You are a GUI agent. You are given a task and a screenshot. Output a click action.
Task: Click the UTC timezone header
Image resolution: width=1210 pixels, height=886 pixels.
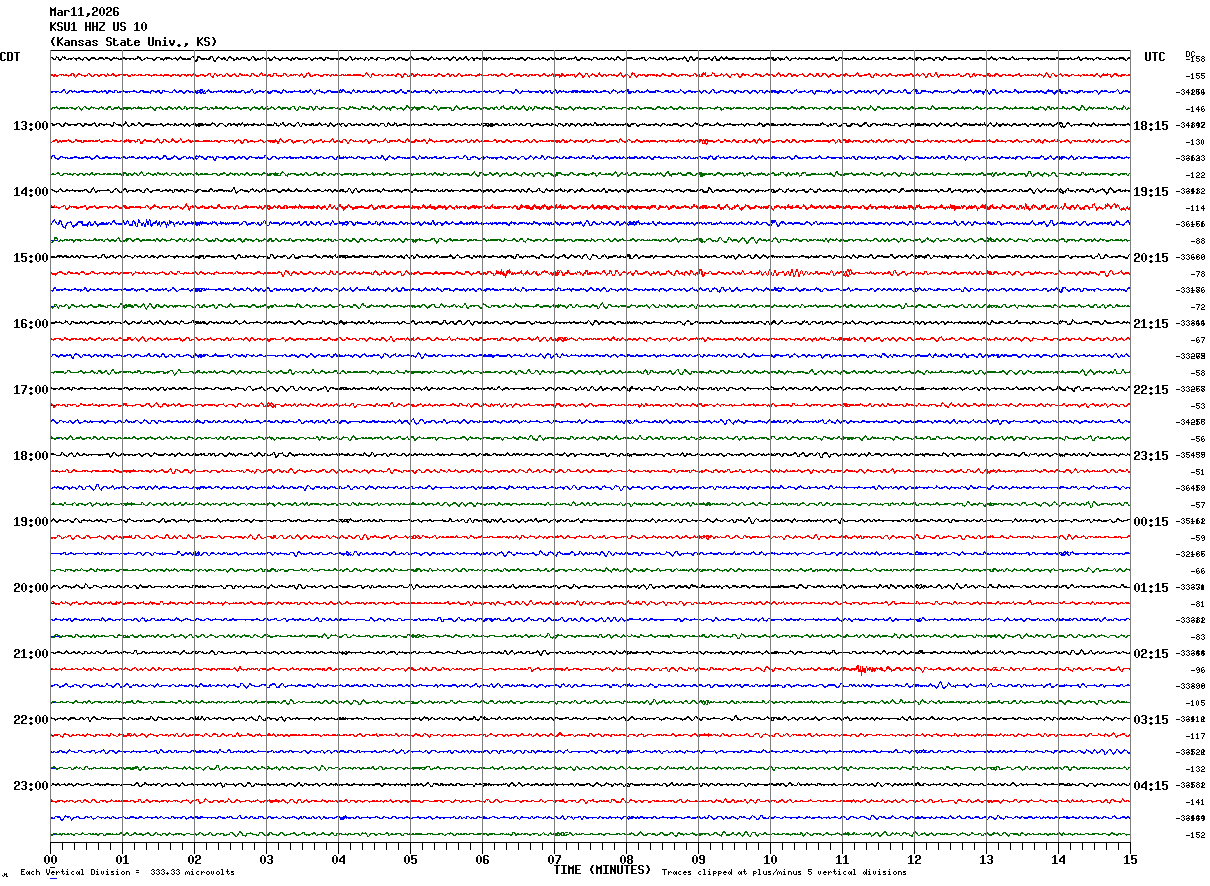[x=1155, y=57]
